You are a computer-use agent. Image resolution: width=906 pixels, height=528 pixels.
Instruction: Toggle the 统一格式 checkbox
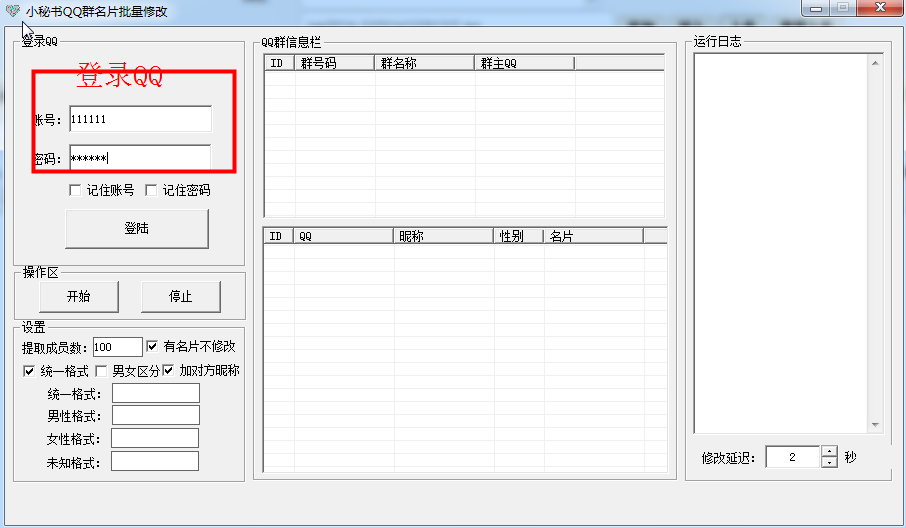coord(29,371)
